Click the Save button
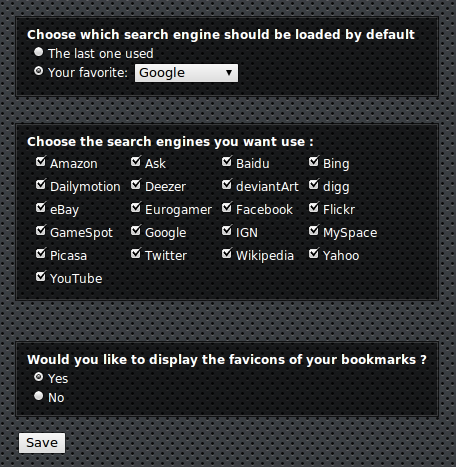This screenshot has width=456, height=467. [x=42, y=443]
